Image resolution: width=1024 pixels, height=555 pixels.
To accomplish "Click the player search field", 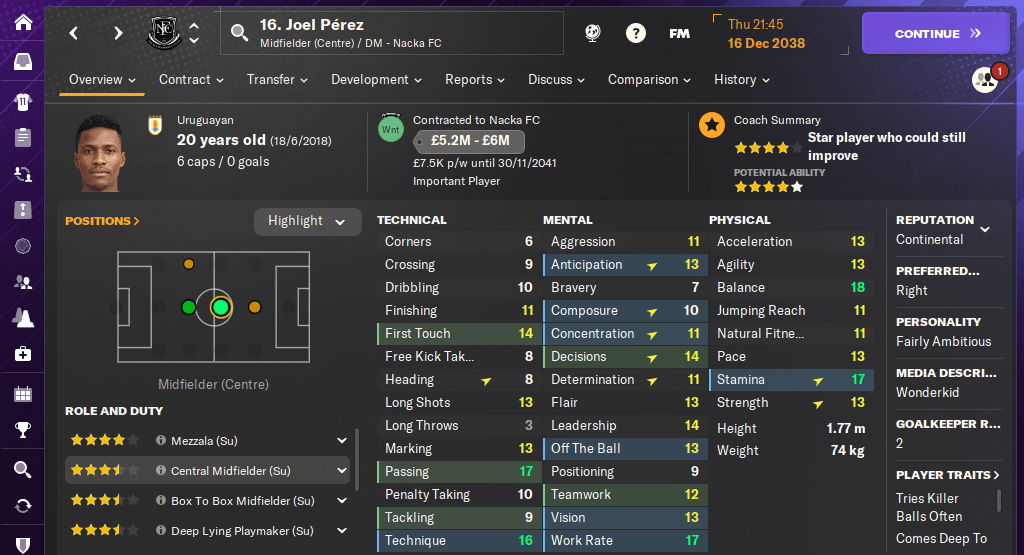I will (395, 33).
